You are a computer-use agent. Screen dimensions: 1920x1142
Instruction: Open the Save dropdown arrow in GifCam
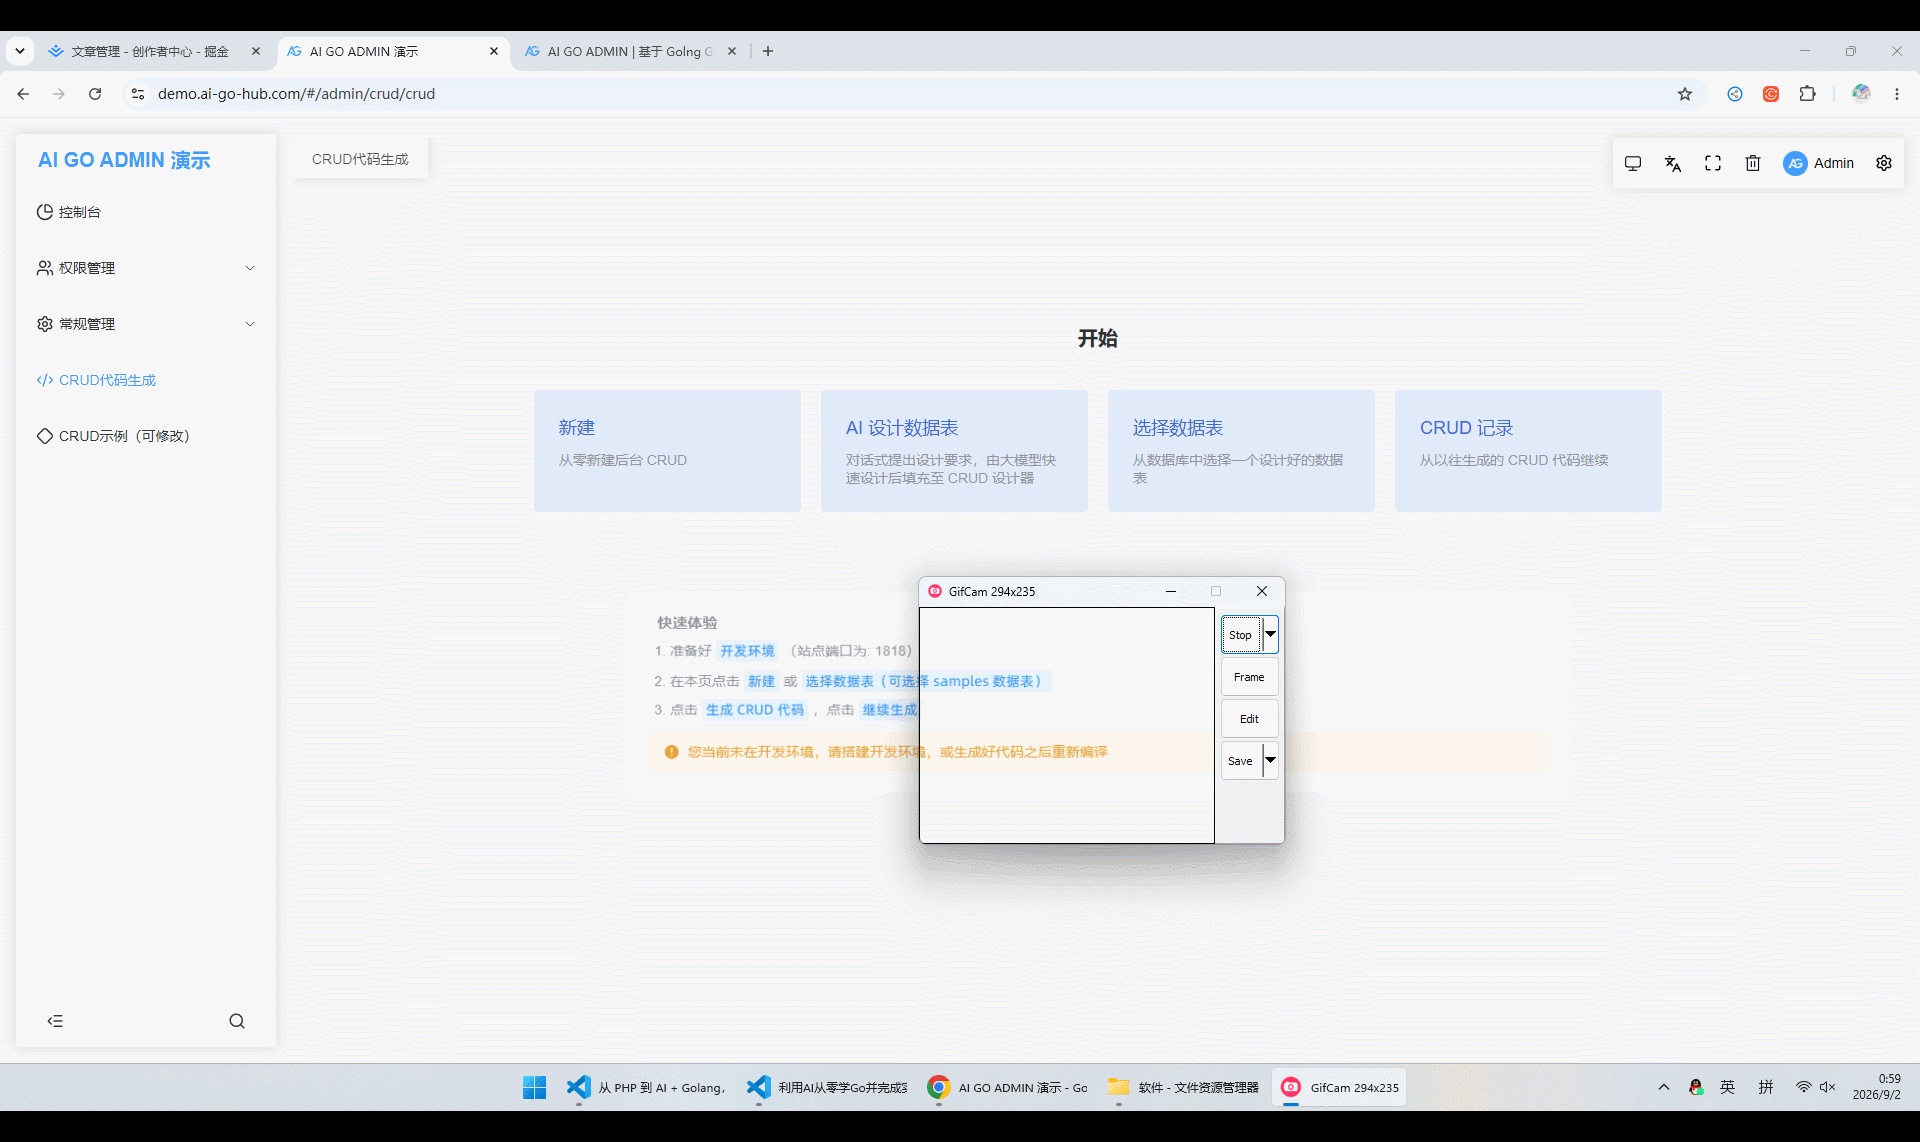(x=1270, y=761)
